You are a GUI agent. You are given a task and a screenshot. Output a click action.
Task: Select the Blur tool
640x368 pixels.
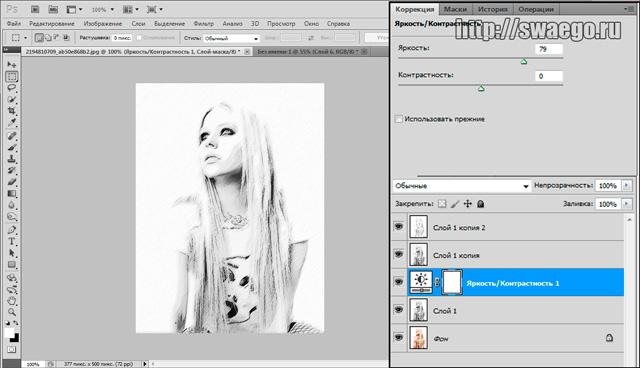(x=12, y=205)
